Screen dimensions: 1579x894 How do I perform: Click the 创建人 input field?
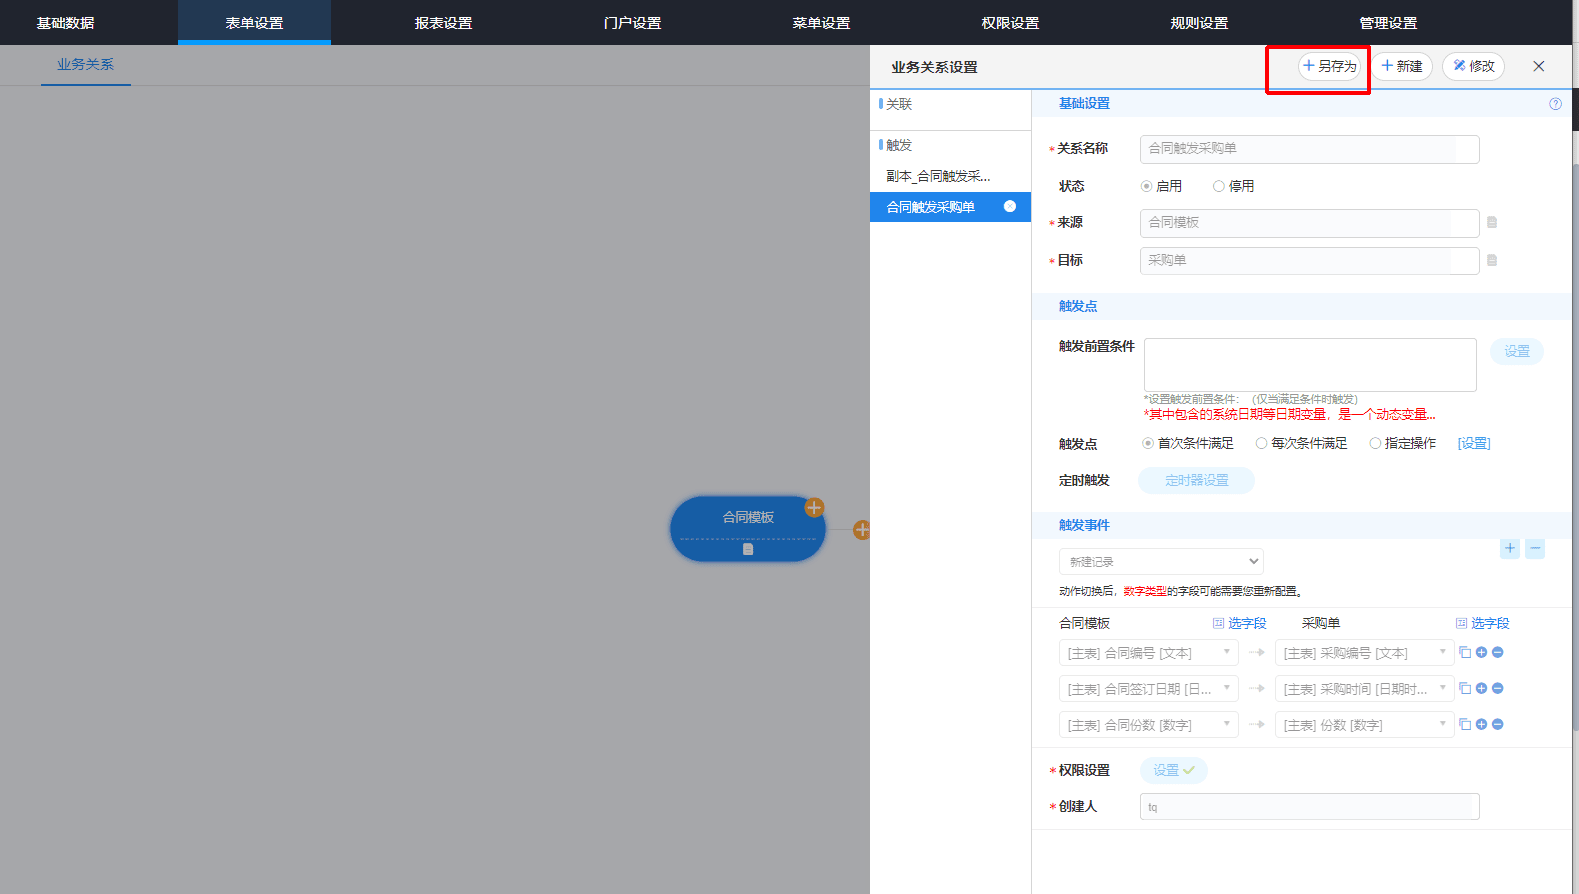click(1309, 807)
